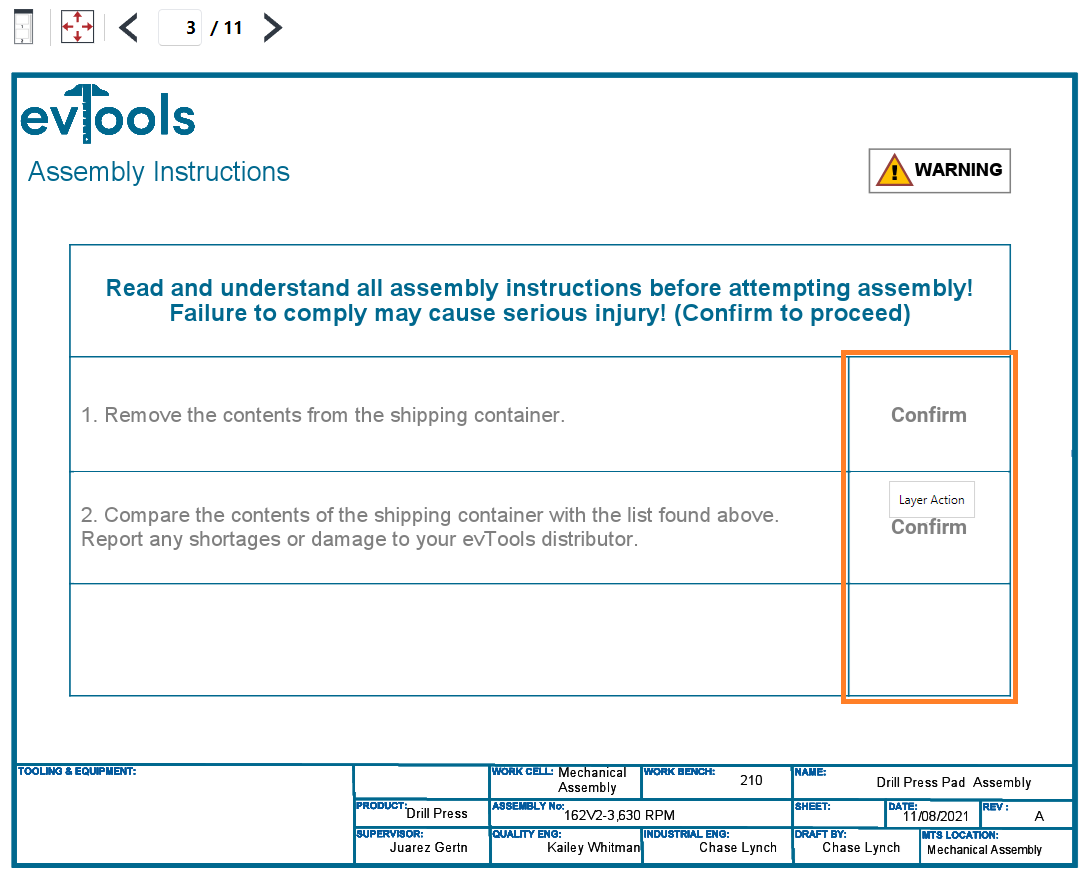Click the 'Layer Action' tooltip label
1088x876 pixels.
point(931,500)
